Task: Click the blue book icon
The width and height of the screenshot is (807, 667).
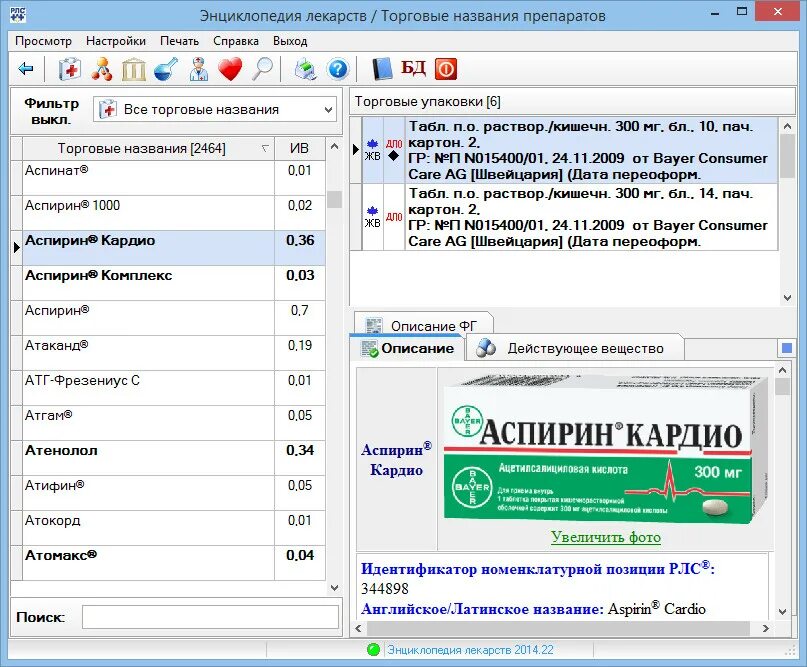Action: pyautogui.click(x=381, y=68)
